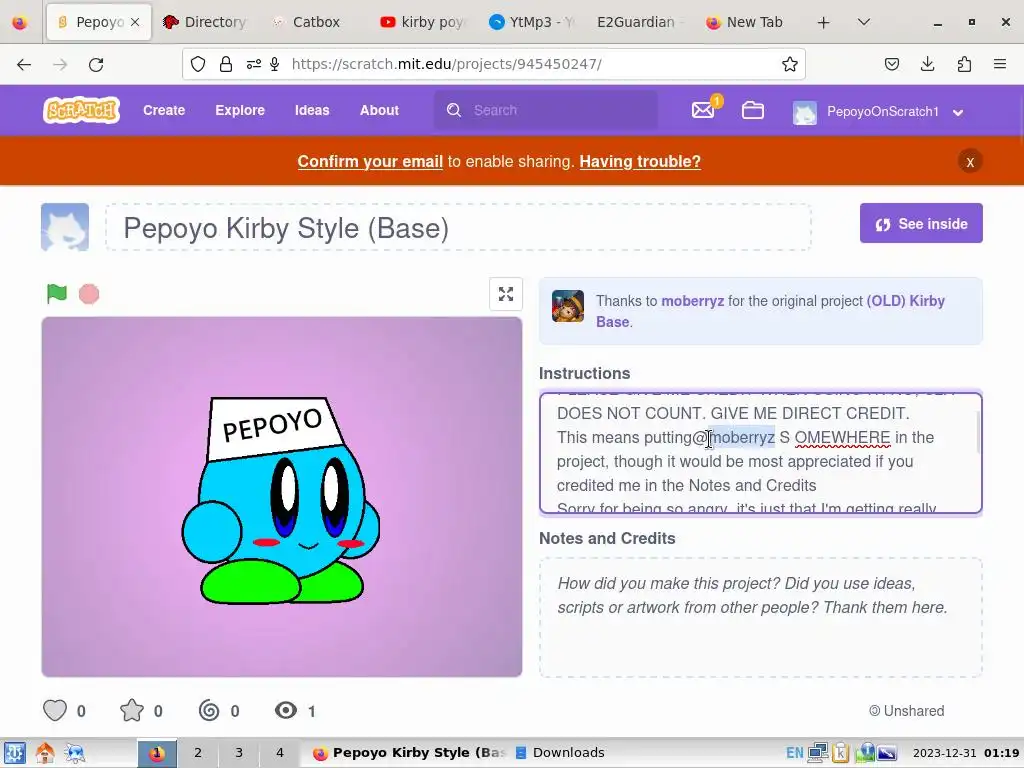
Task: Click the See inside button
Action: point(921,223)
